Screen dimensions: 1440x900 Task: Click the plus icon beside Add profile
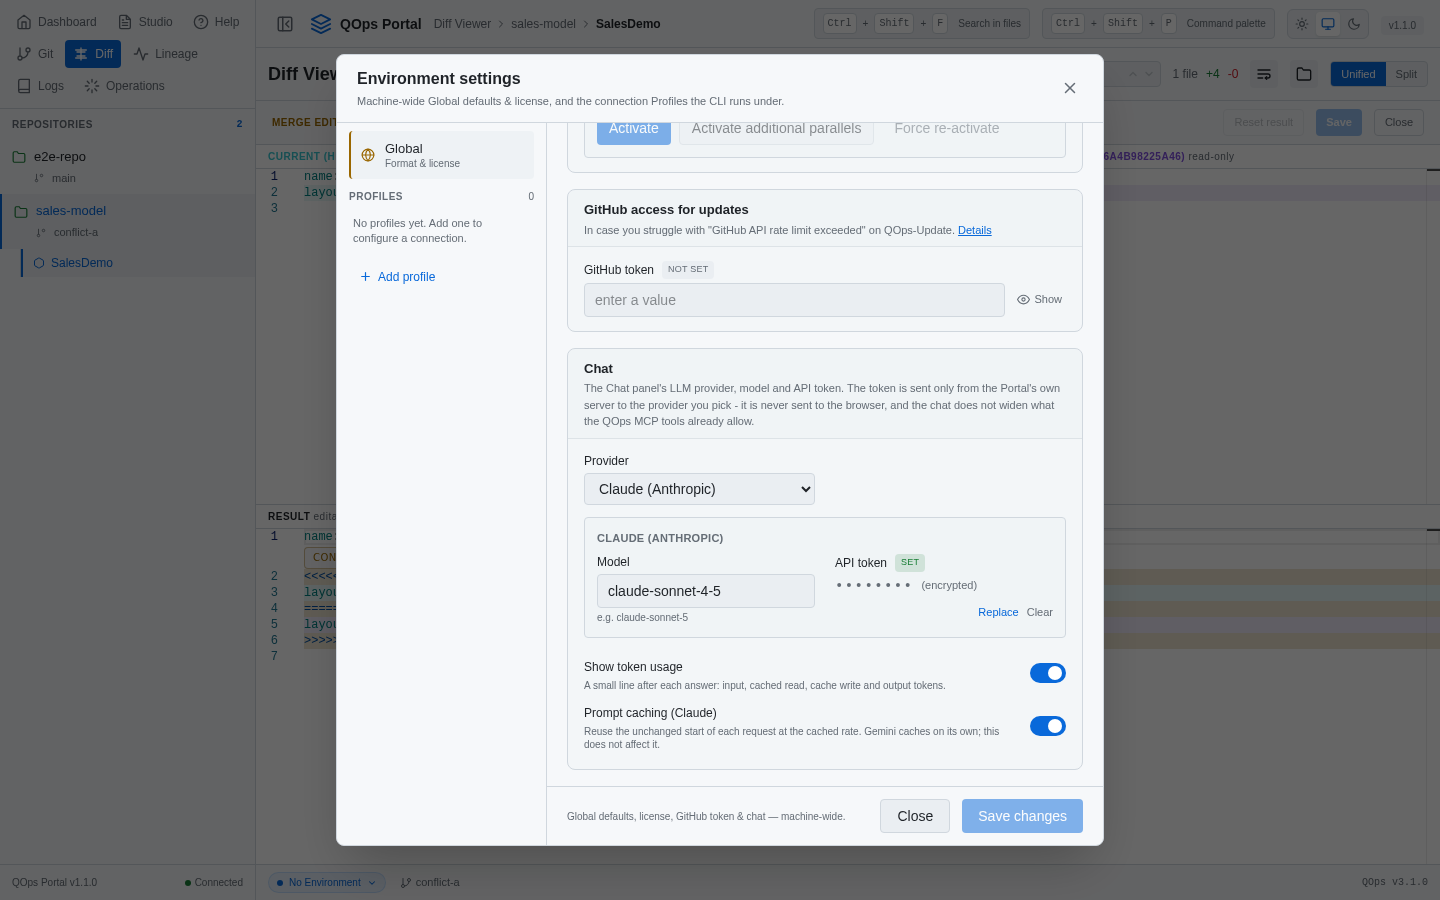tap(365, 277)
